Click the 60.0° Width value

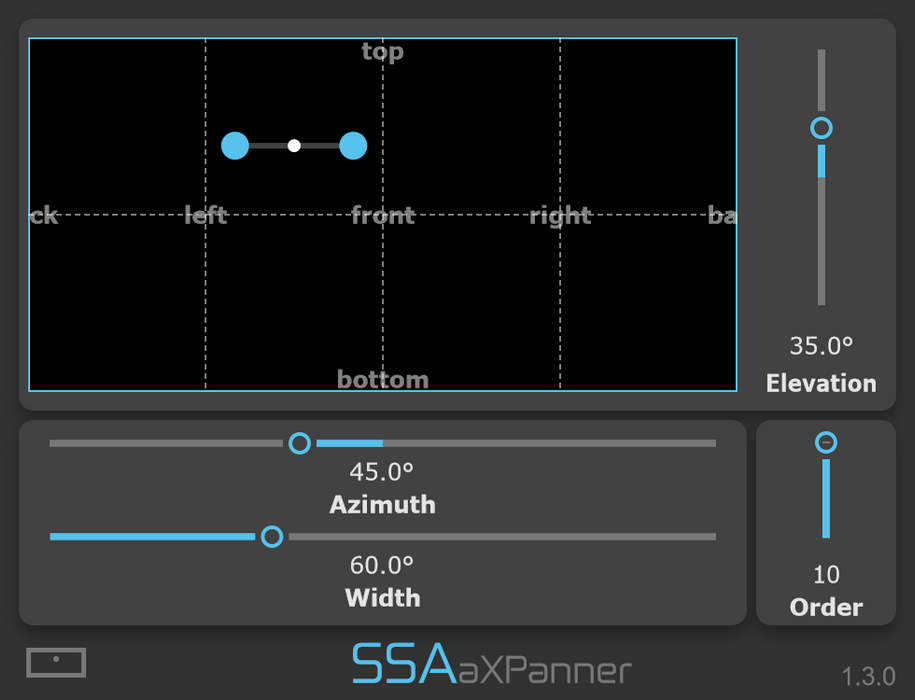point(382,565)
